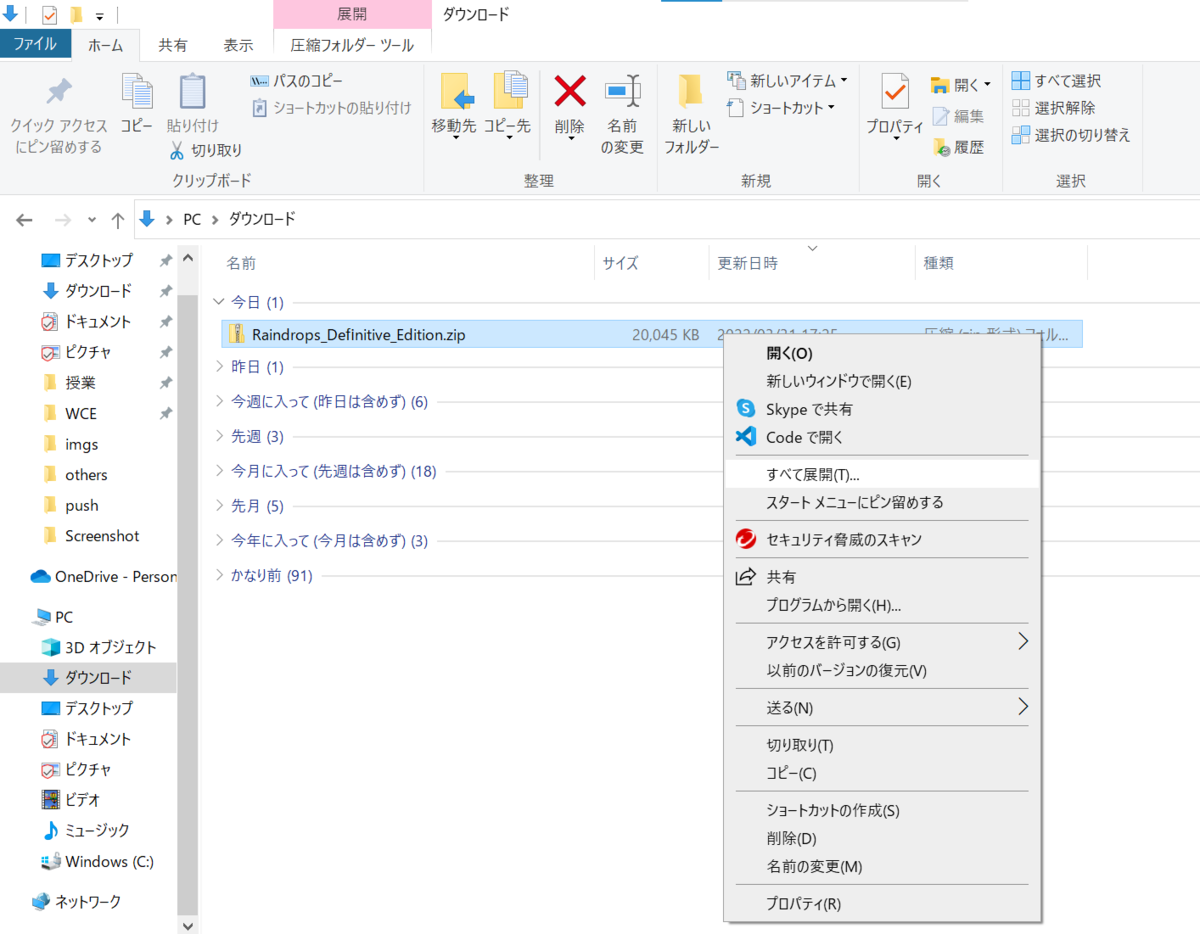
Task: Collapse the 今日 (1) group
Action: click(x=219, y=302)
